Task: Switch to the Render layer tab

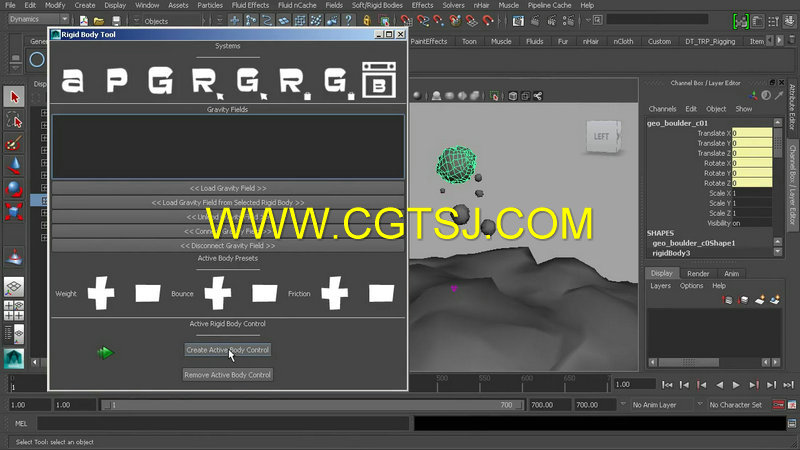Action: click(697, 273)
